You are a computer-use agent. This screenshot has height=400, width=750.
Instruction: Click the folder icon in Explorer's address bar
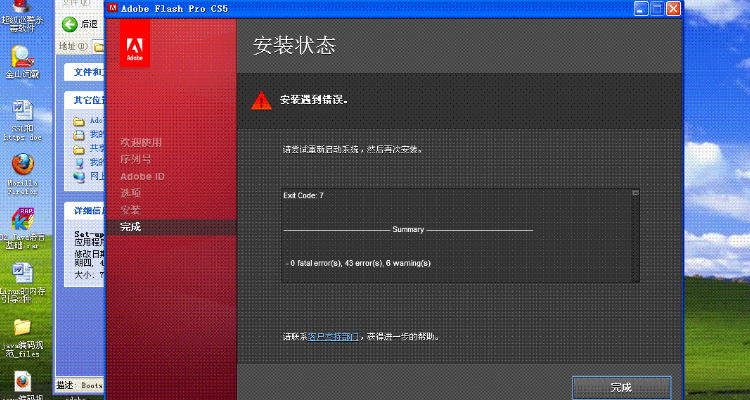[x=99, y=47]
